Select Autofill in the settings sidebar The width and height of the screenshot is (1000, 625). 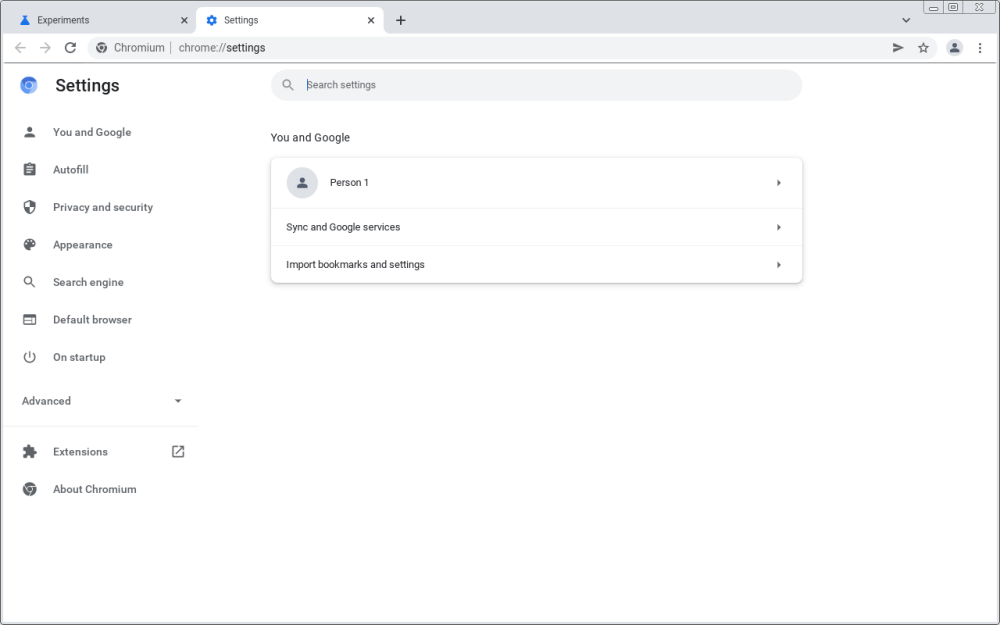[71, 170]
